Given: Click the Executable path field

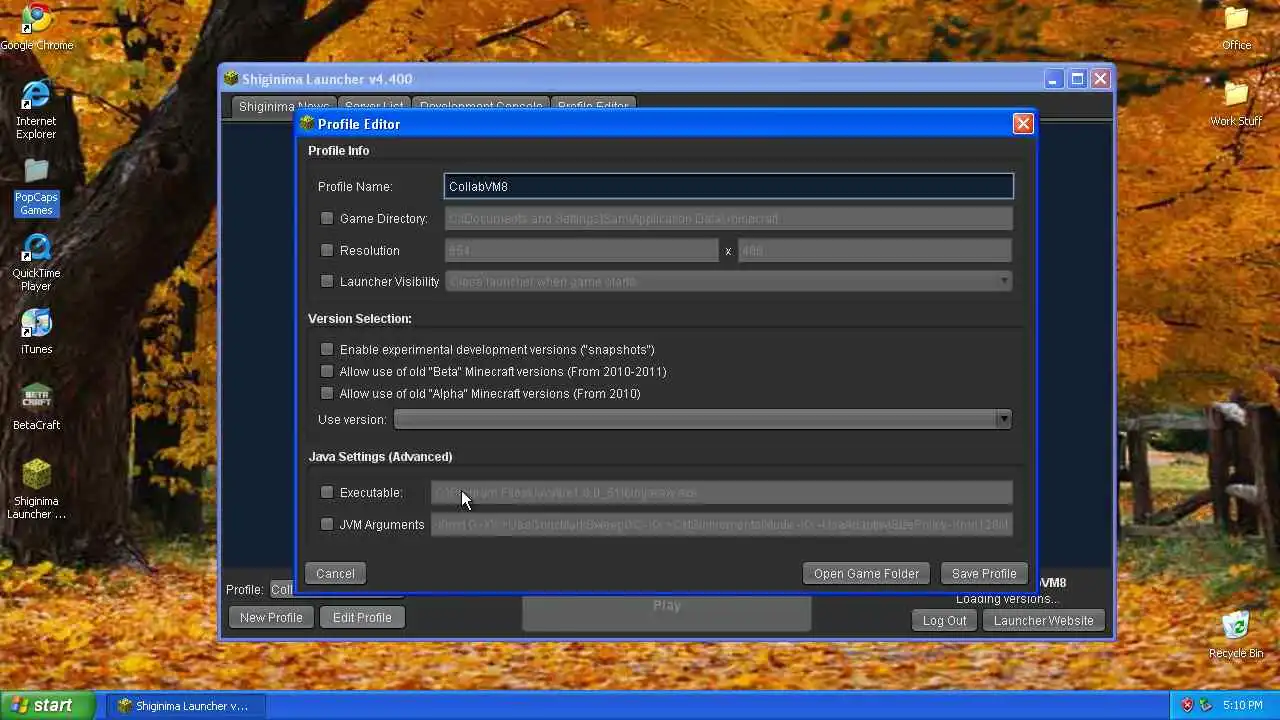Looking at the screenshot, I should tap(722, 492).
